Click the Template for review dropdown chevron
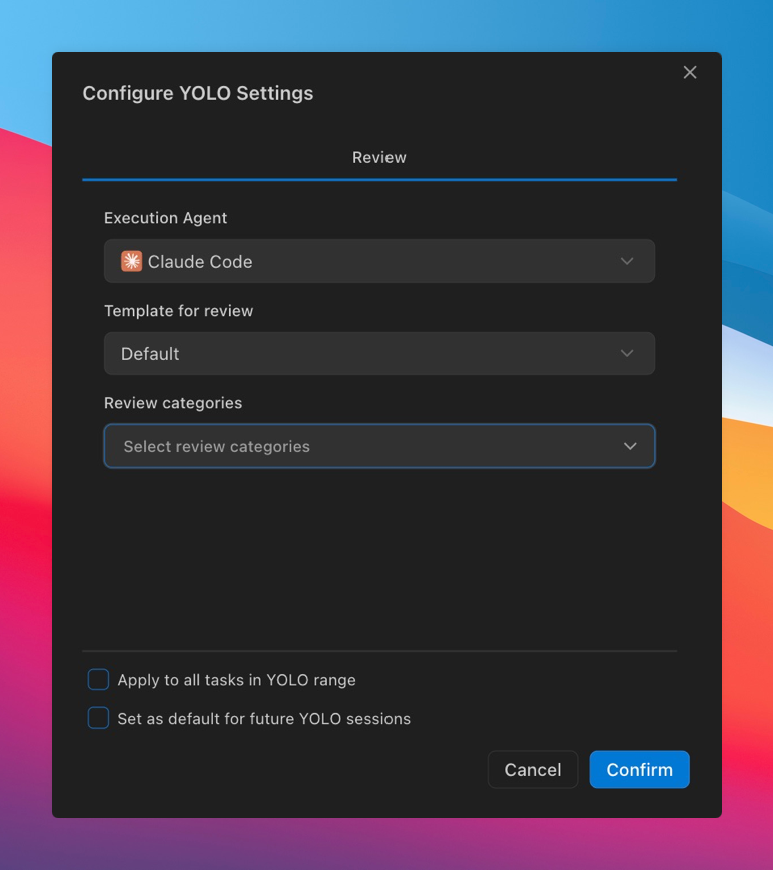The image size is (773, 870). tap(628, 353)
